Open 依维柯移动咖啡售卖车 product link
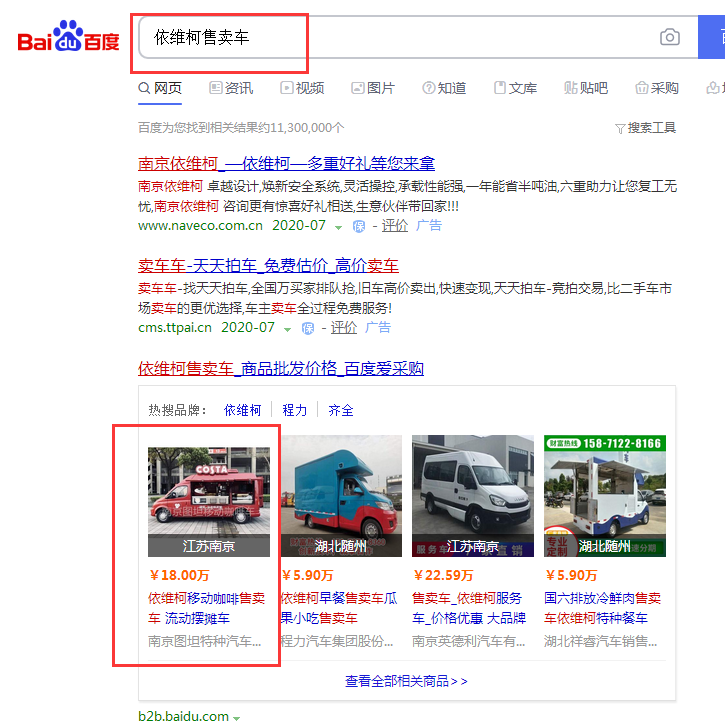Viewport: 725px width, 721px height. [x=206, y=608]
